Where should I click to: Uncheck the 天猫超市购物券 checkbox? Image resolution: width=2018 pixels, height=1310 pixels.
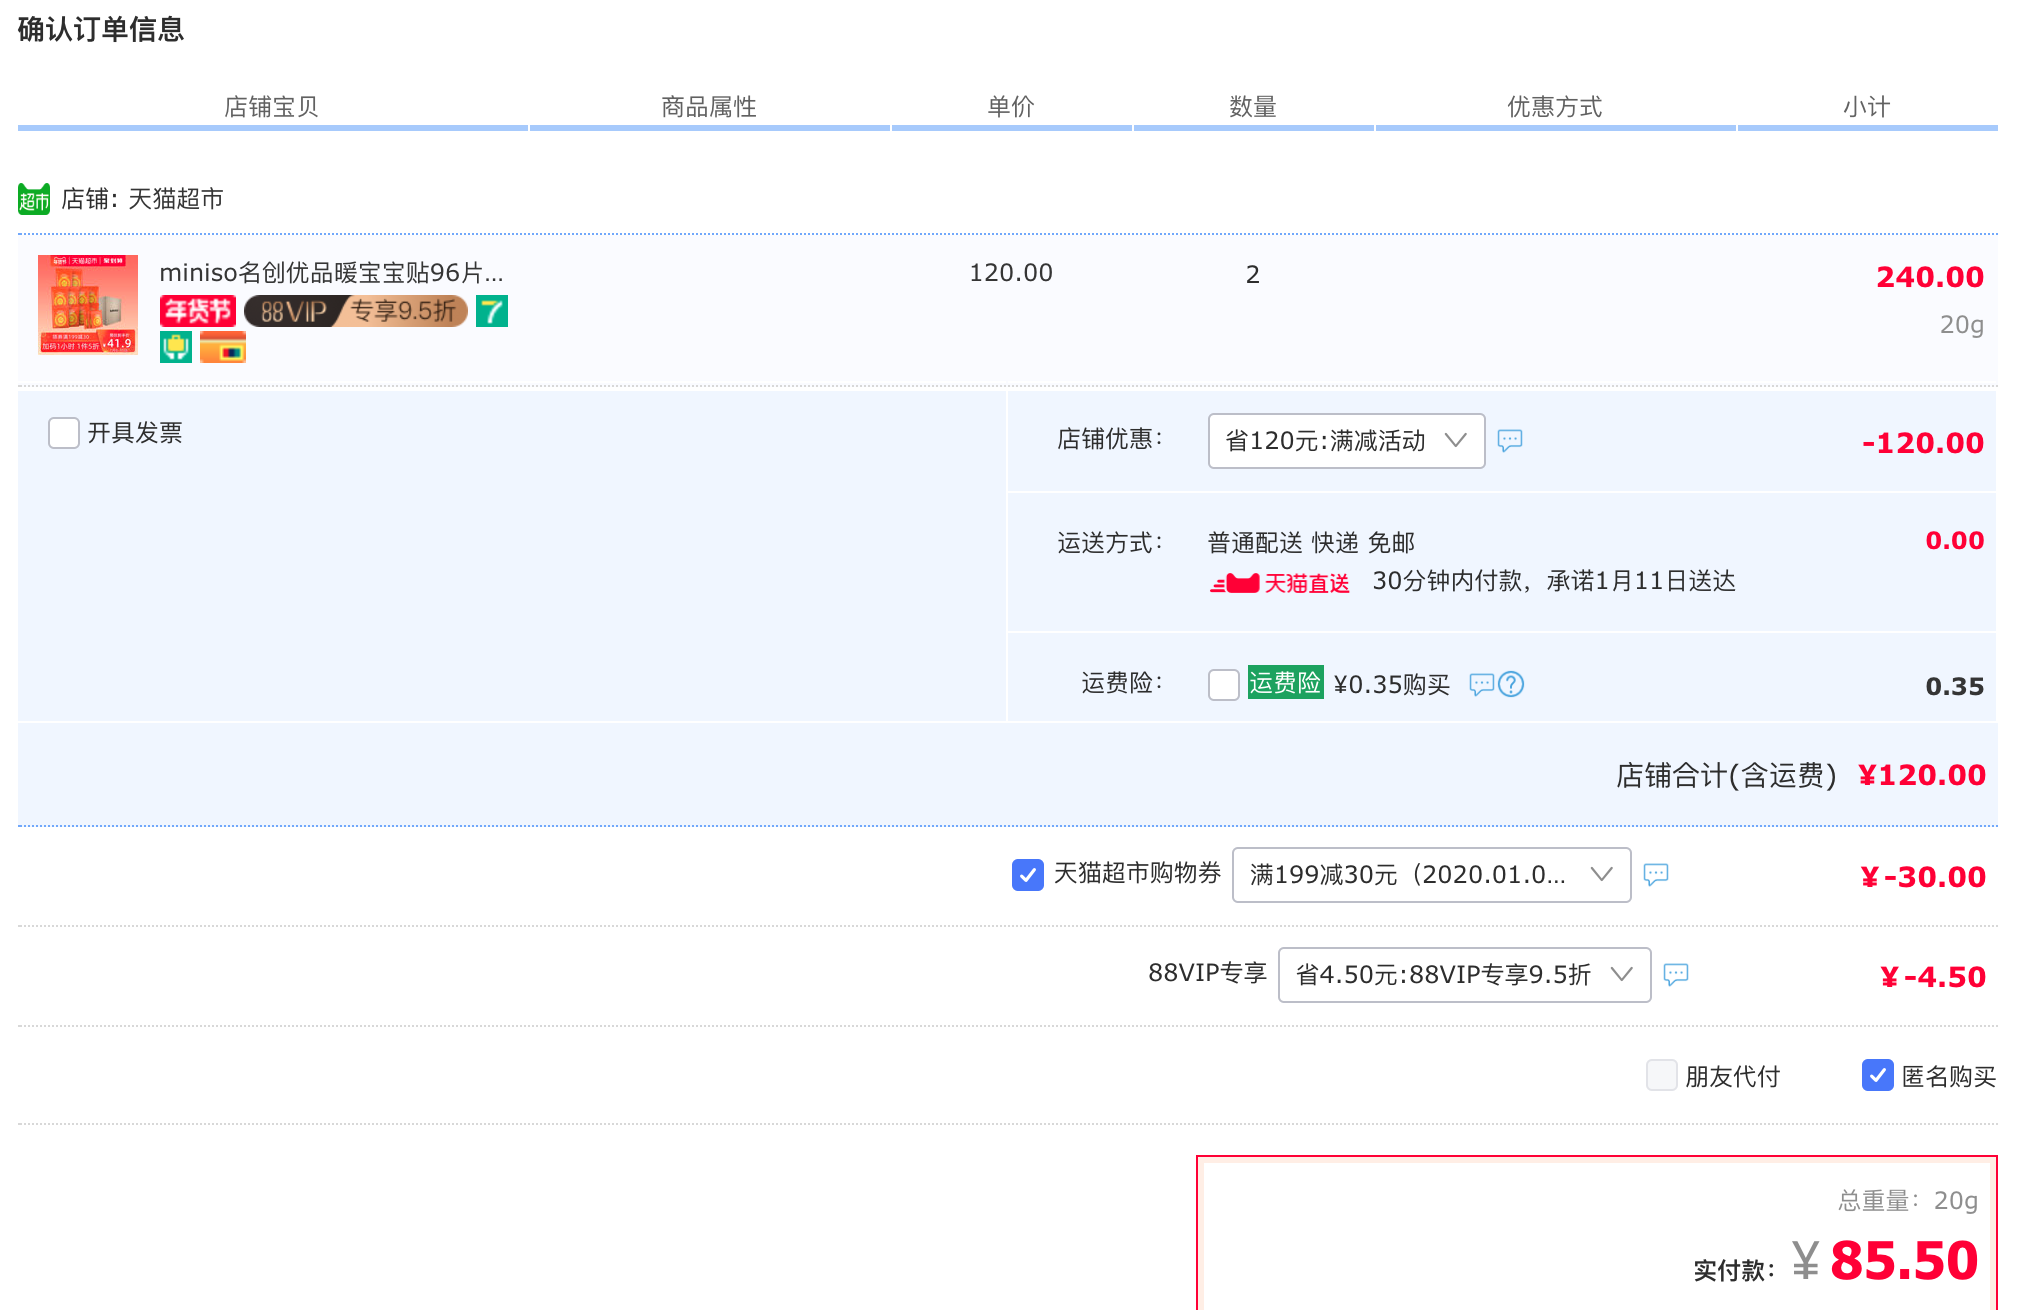pos(1028,875)
